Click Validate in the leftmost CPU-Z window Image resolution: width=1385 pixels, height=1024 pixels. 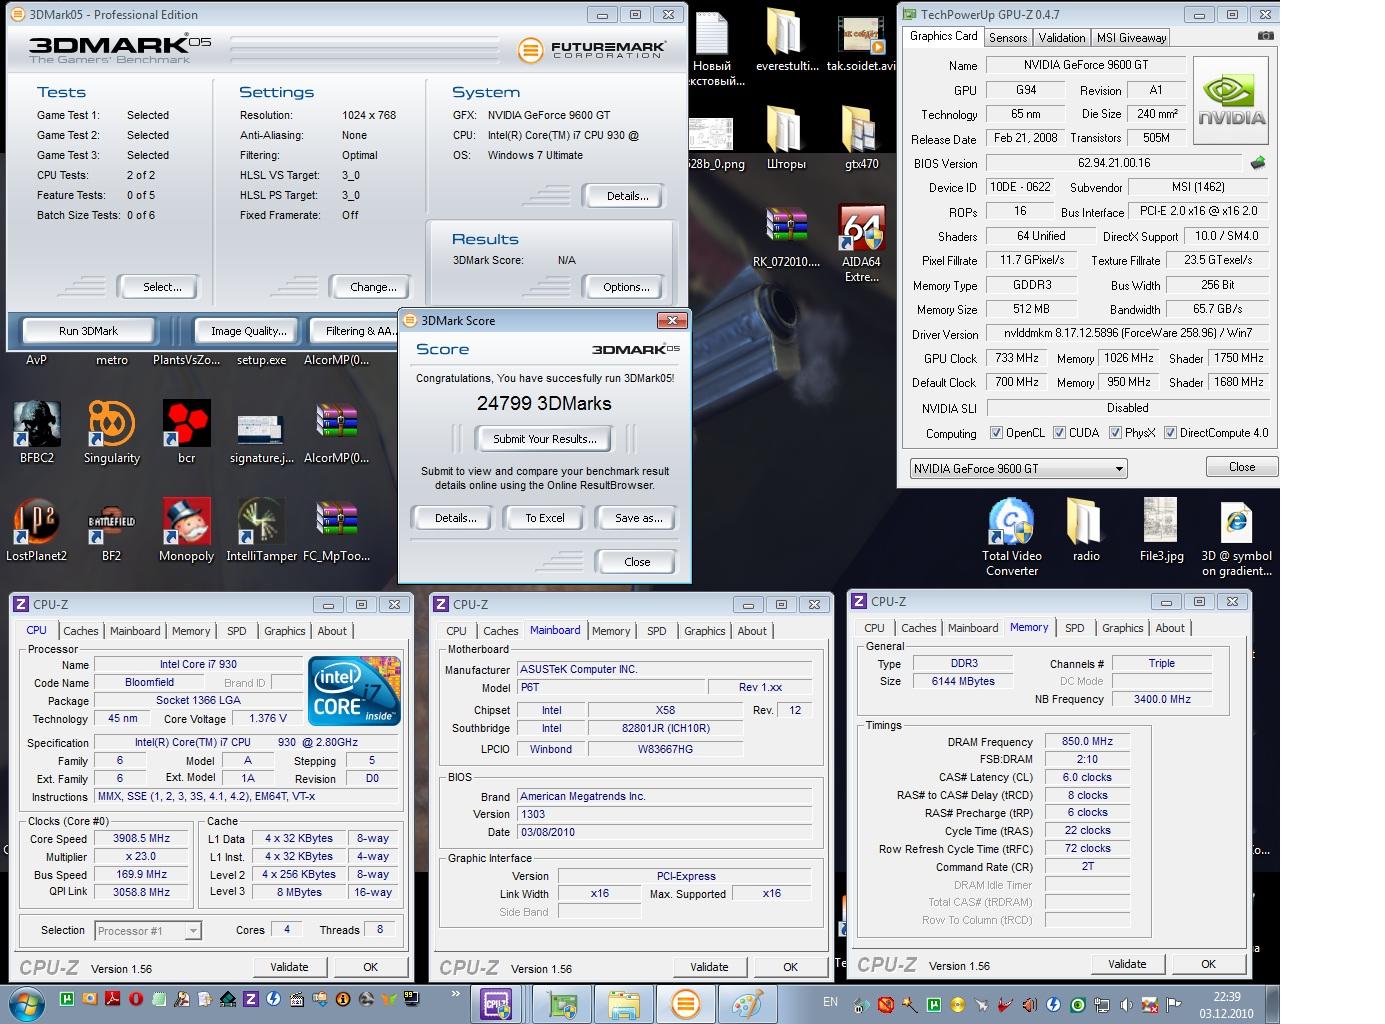pos(288,967)
